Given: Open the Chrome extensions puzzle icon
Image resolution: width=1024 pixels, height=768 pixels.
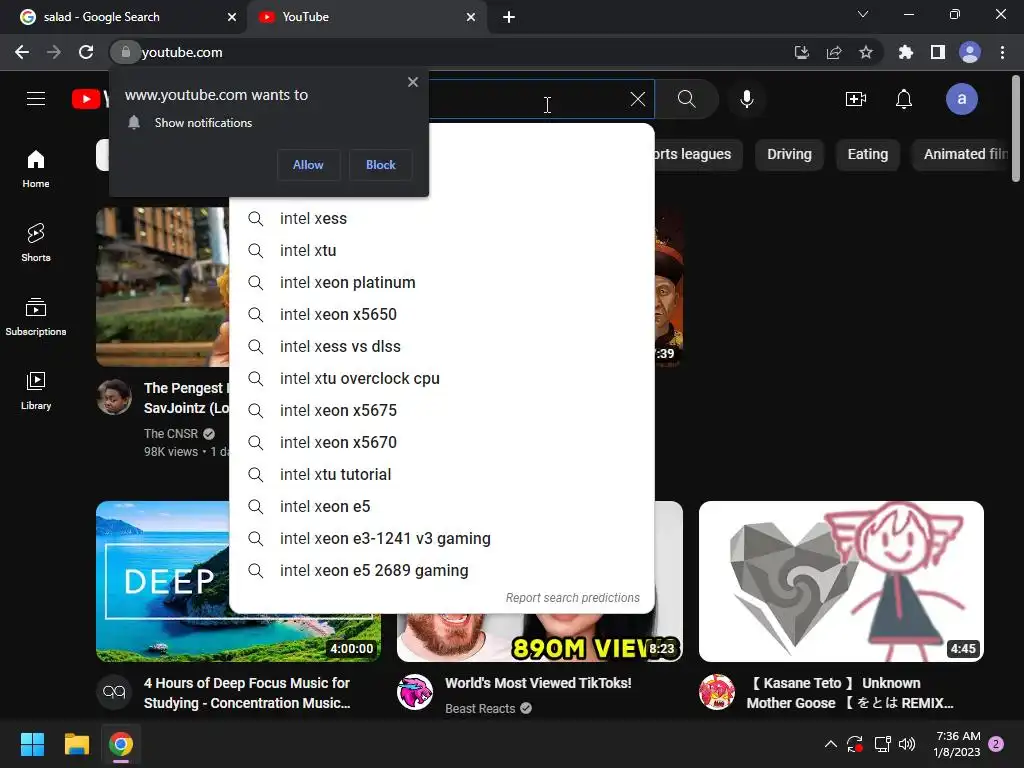Looking at the screenshot, I should point(906,52).
